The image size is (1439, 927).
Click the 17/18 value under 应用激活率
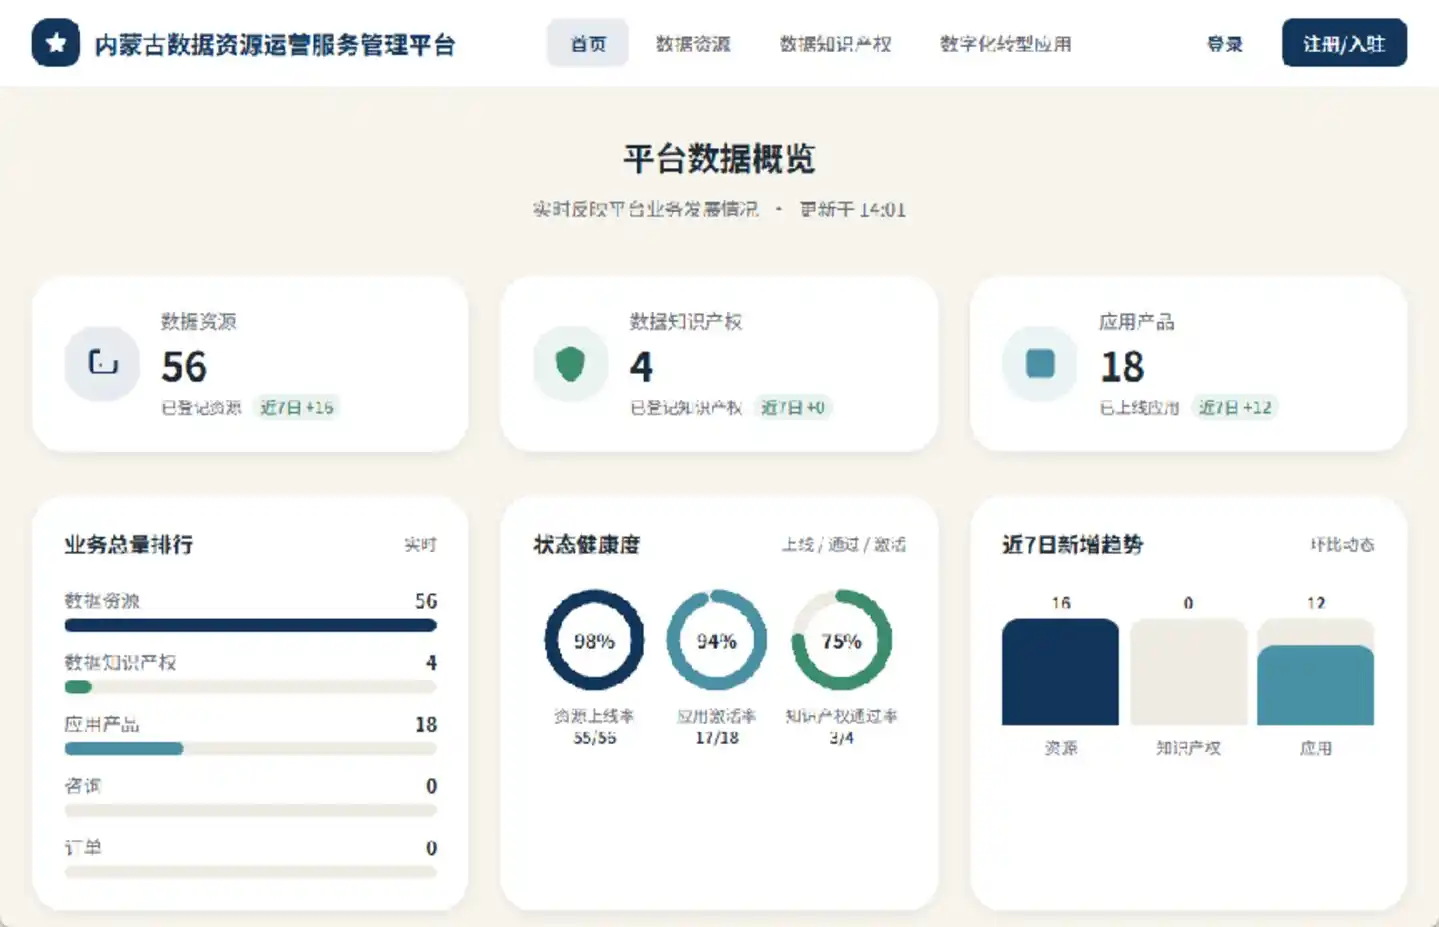click(717, 738)
